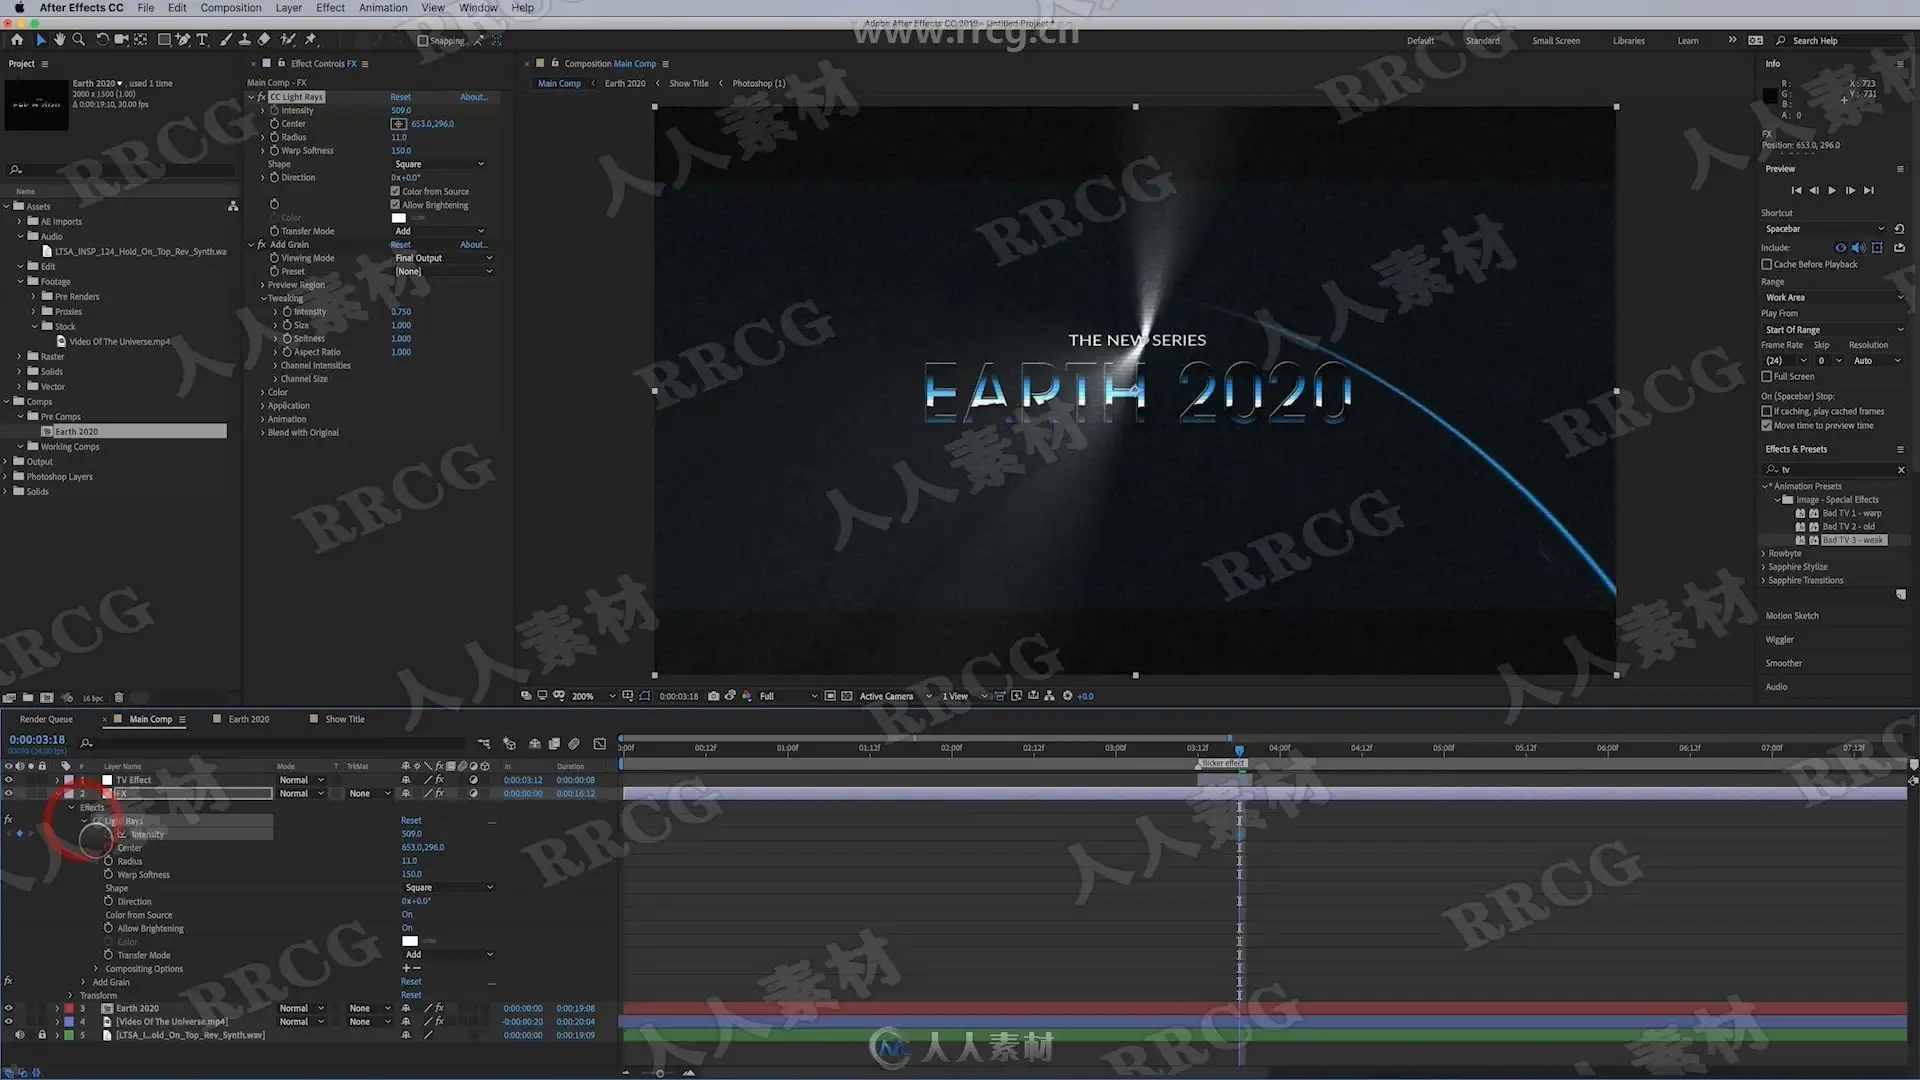Select the Rotation tool

click(101, 40)
